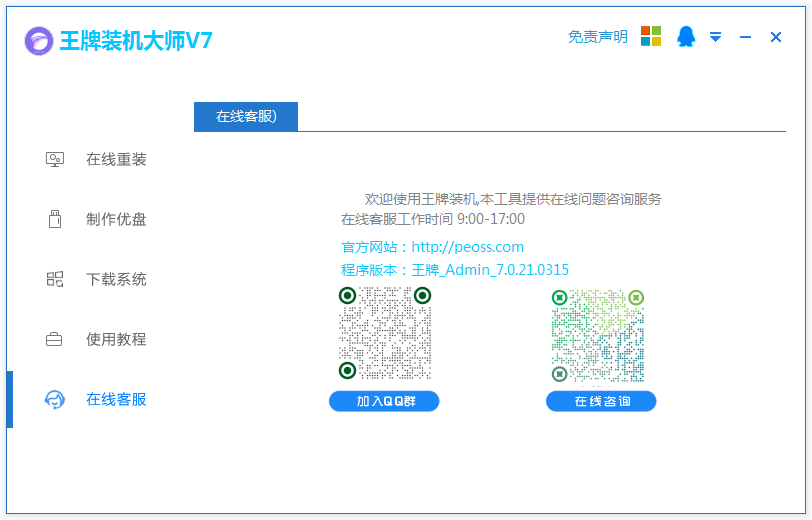Screen dimensions: 812x520
Task: Click the 下载系统 grid icon
Action: click(55, 279)
